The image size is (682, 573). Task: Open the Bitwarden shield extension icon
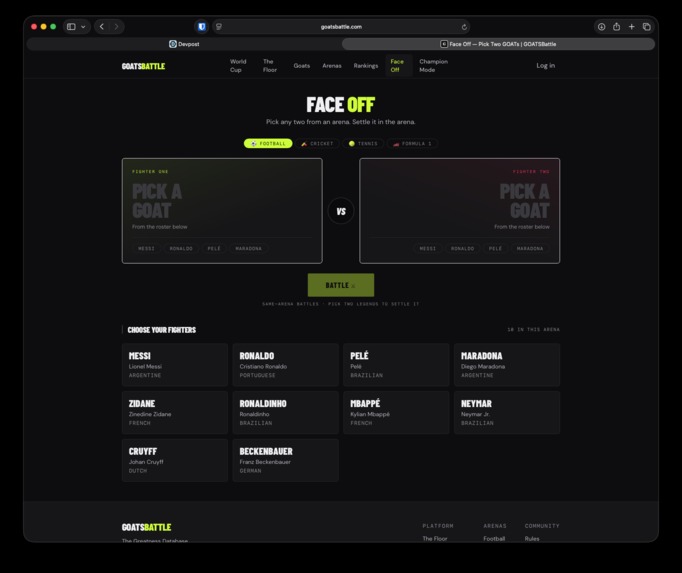pos(201,27)
